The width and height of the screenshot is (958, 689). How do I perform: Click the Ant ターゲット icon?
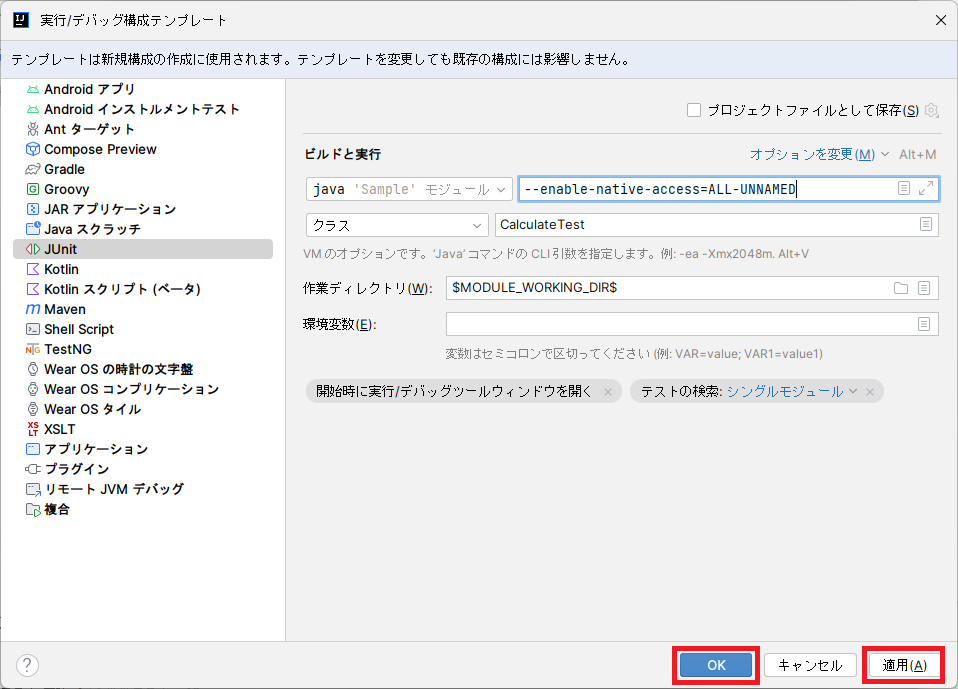pos(33,129)
